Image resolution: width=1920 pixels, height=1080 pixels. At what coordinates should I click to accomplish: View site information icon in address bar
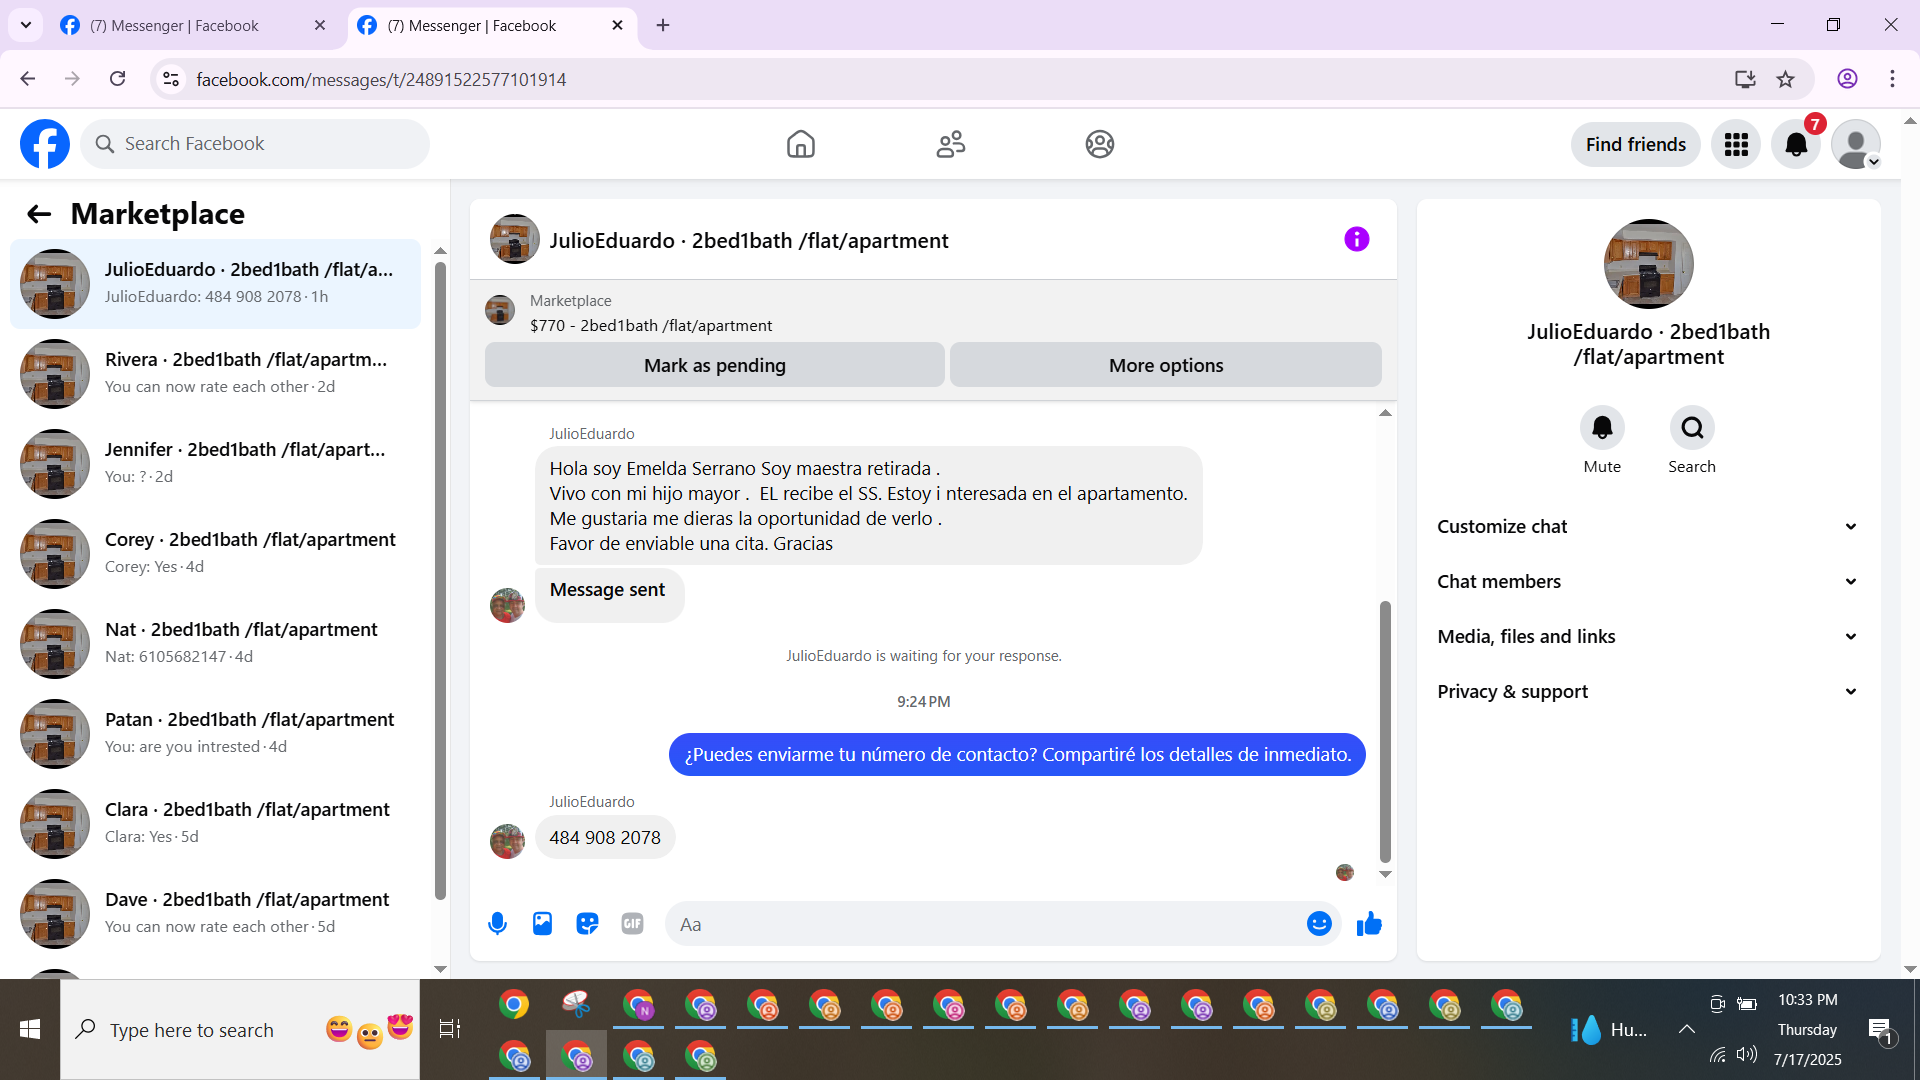point(171,79)
